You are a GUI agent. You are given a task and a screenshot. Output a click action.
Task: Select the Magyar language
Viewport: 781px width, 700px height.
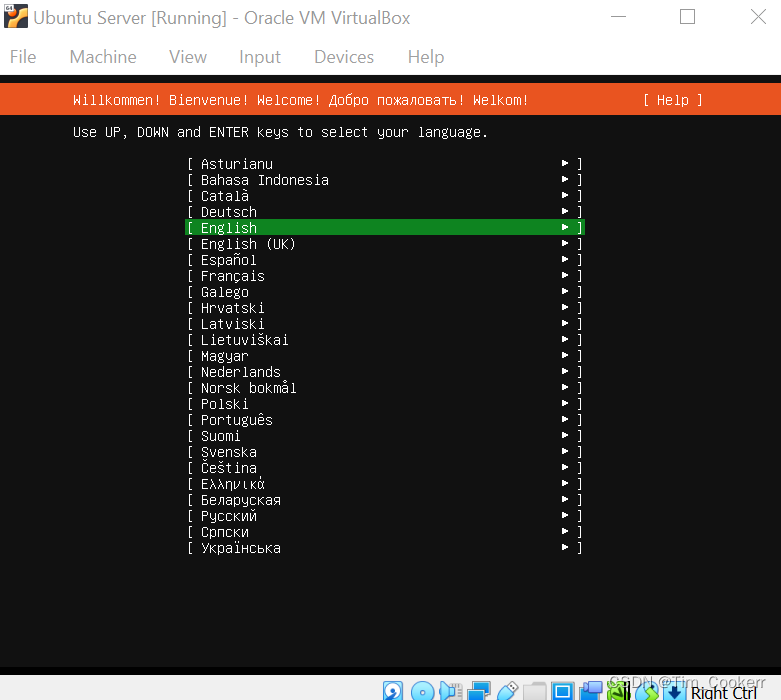385,356
